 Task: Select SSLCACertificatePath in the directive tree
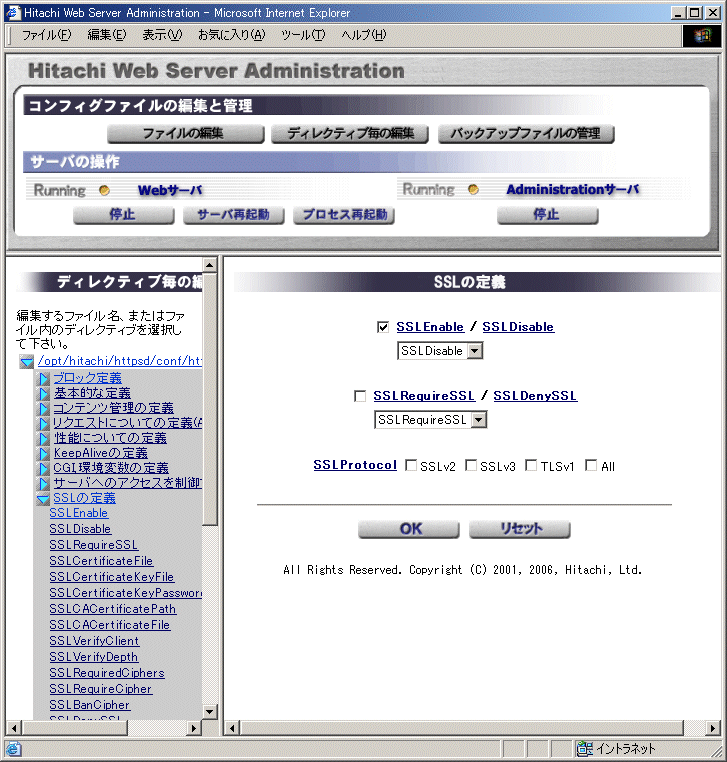coord(113,609)
